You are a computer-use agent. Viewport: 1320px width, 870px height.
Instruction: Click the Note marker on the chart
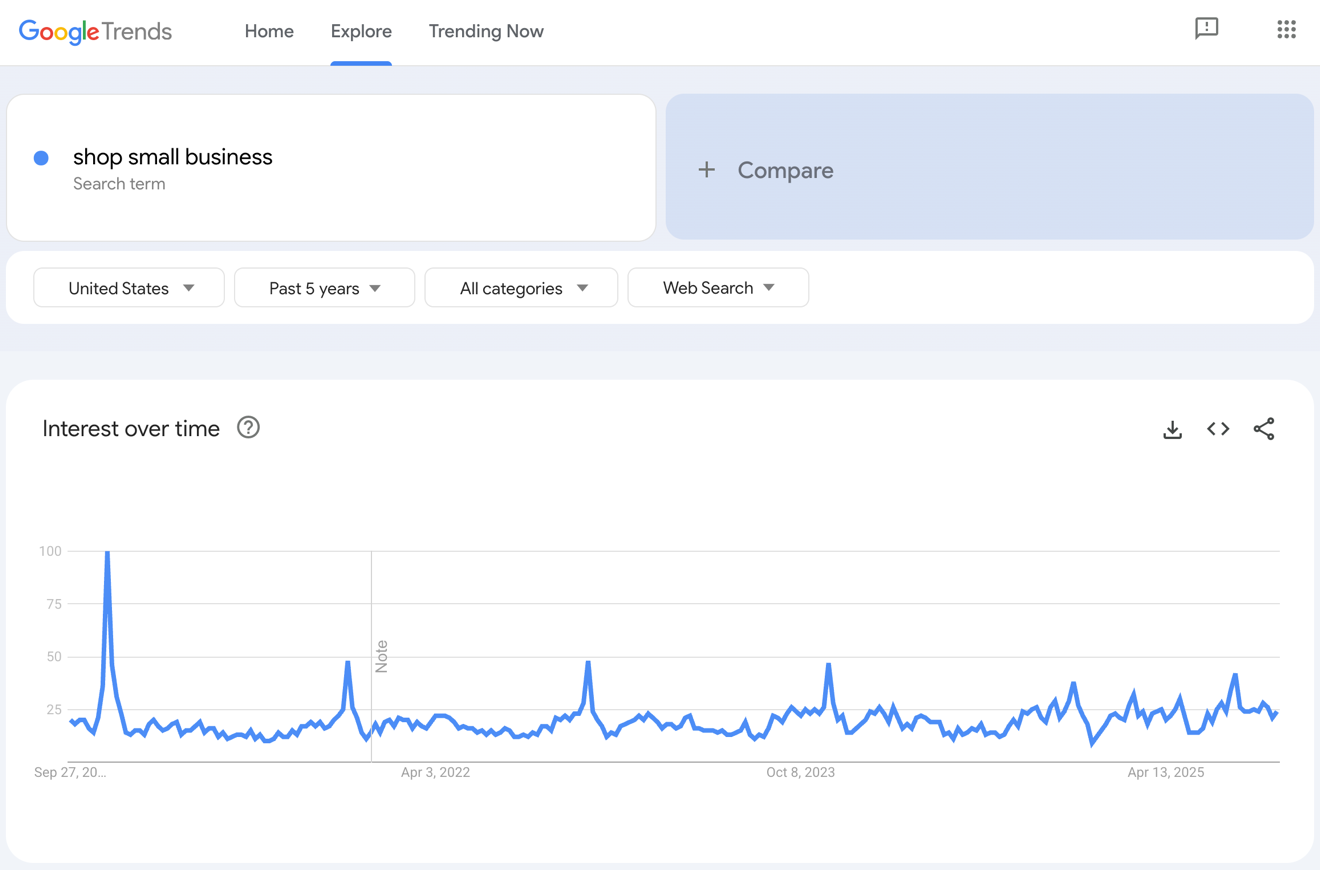383,655
